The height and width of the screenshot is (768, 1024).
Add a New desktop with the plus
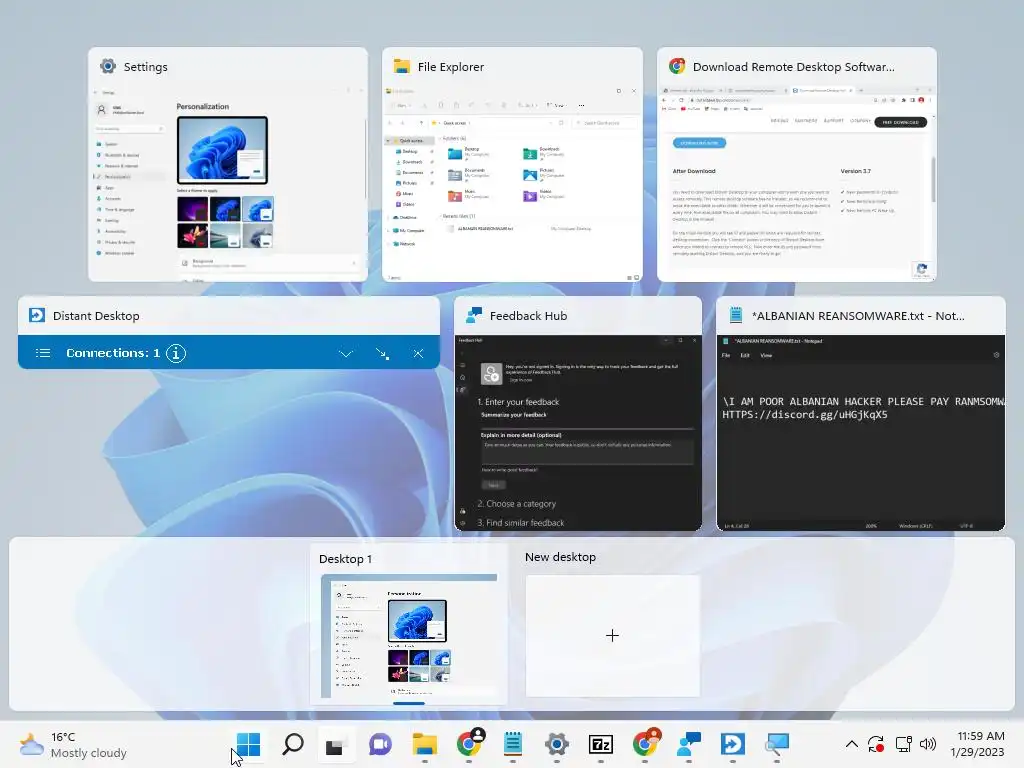(x=613, y=635)
